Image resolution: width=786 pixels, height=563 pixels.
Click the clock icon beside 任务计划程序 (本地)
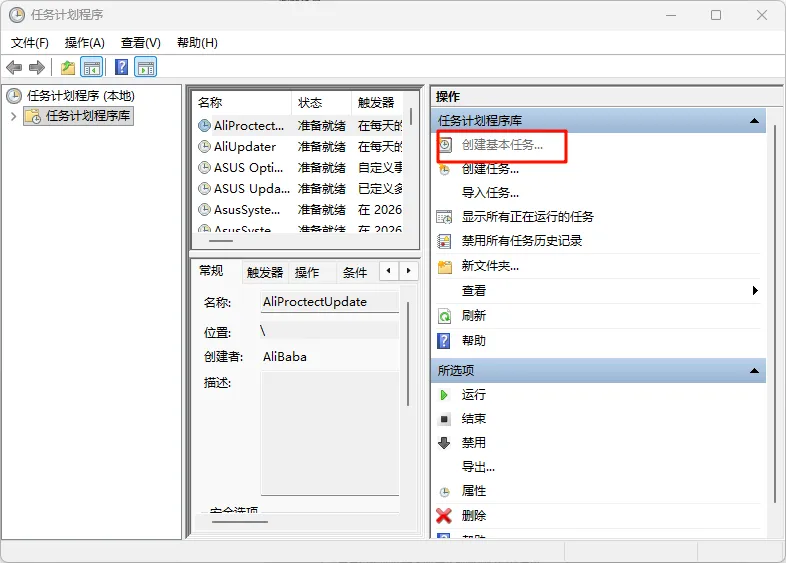tap(14, 96)
